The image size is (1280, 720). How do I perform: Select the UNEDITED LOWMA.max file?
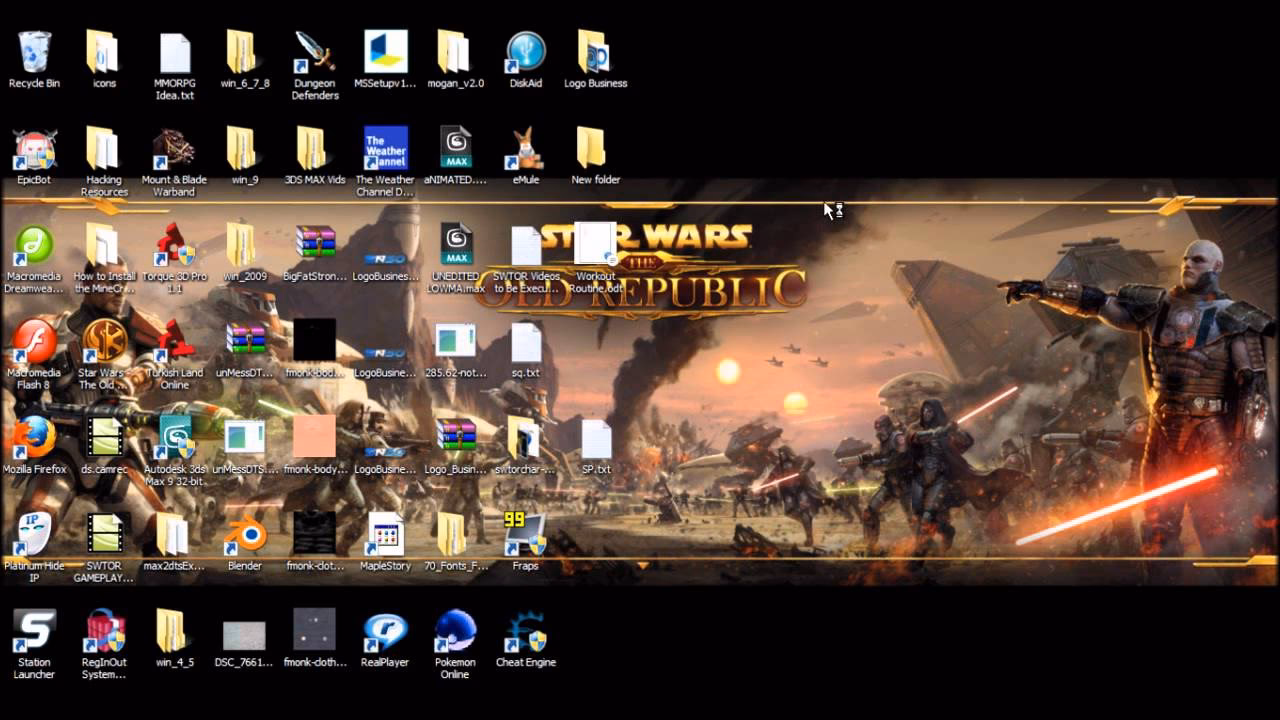coord(455,245)
